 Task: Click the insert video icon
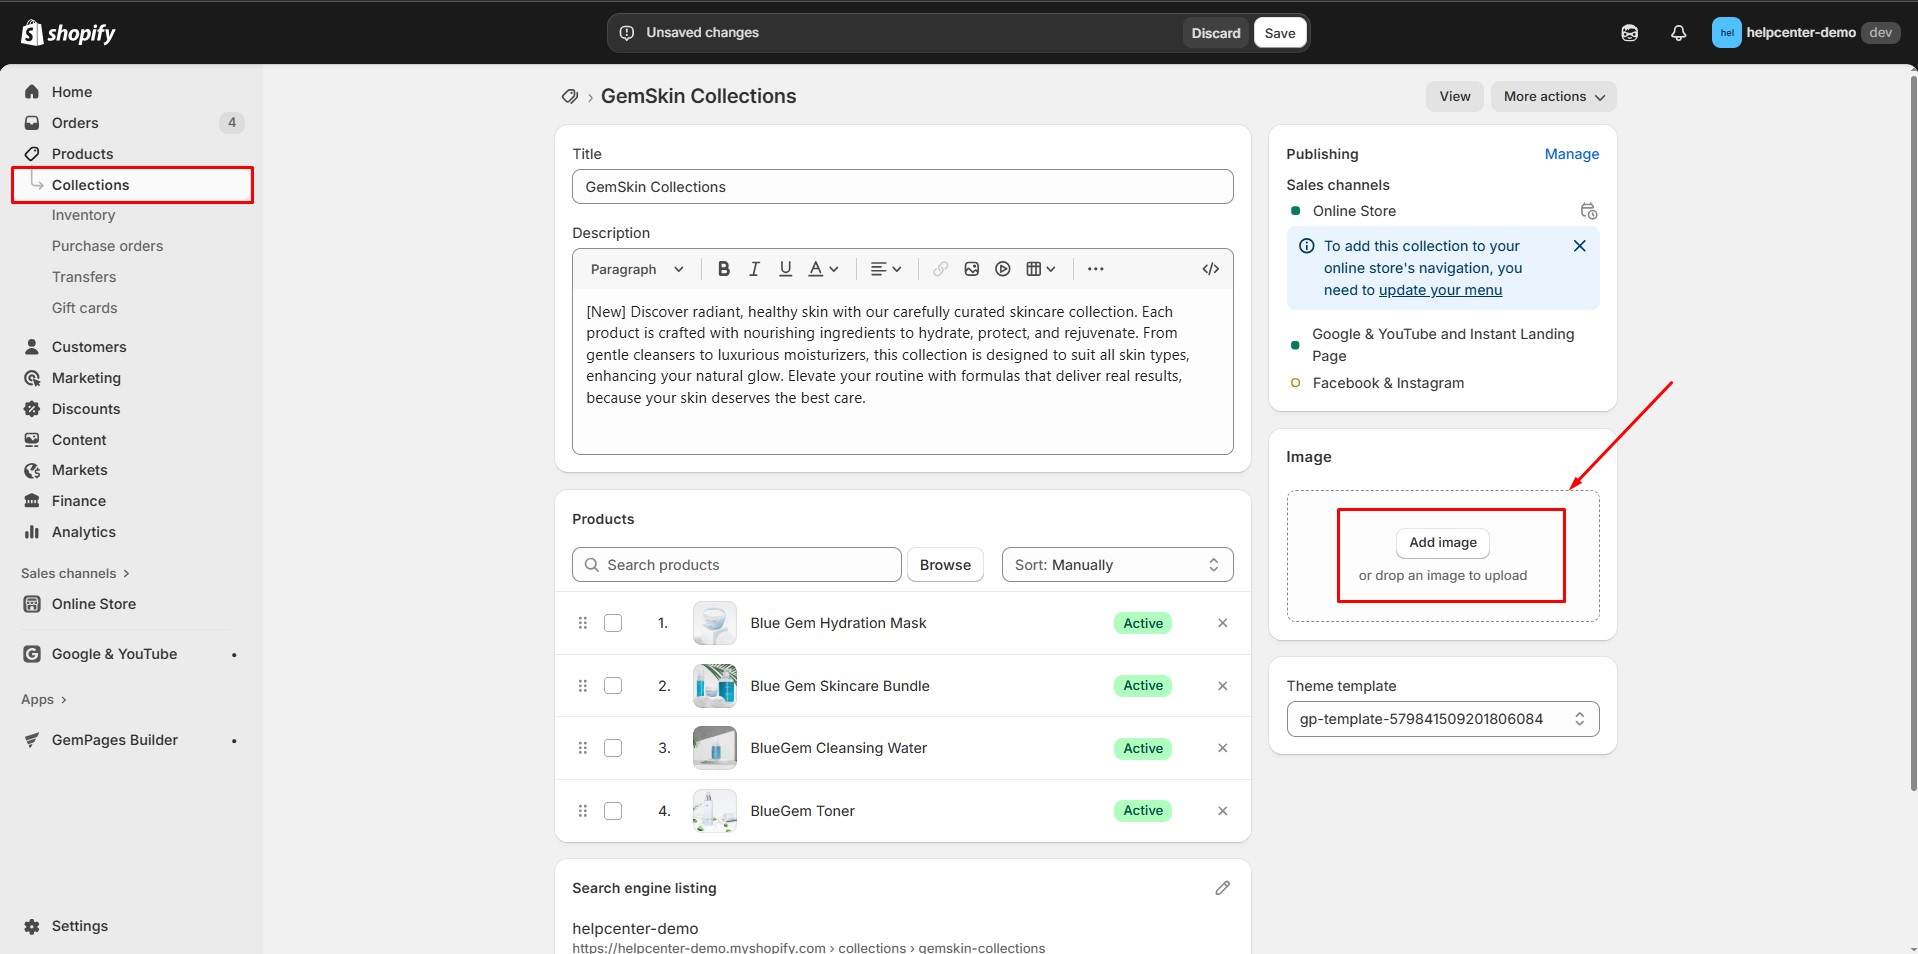point(1003,269)
